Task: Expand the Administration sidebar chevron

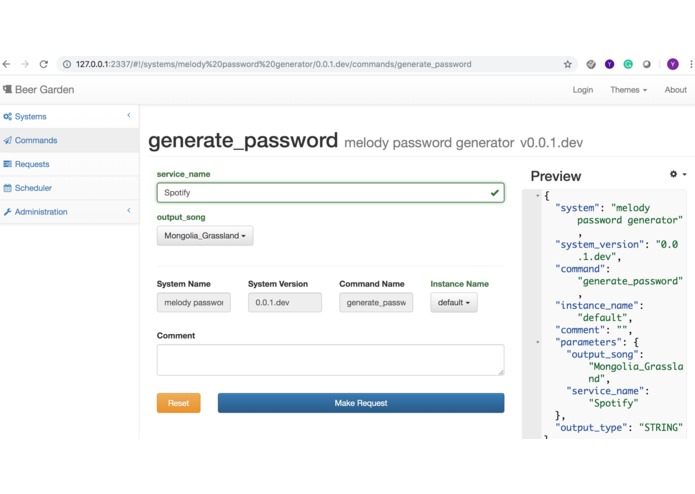Action: click(129, 210)
